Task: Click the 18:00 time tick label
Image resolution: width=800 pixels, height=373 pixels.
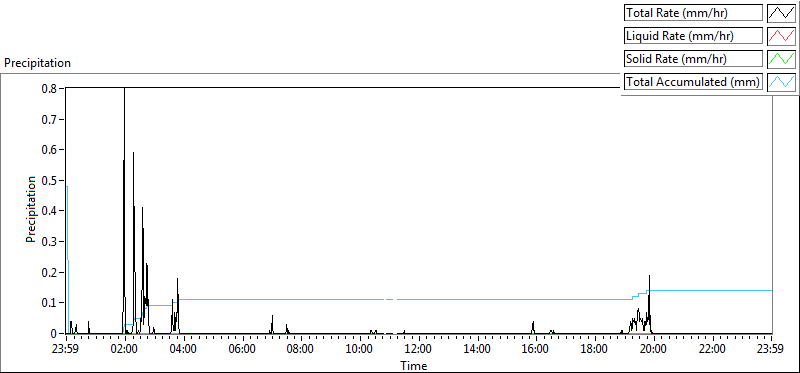Action: (x=595, y=350)
